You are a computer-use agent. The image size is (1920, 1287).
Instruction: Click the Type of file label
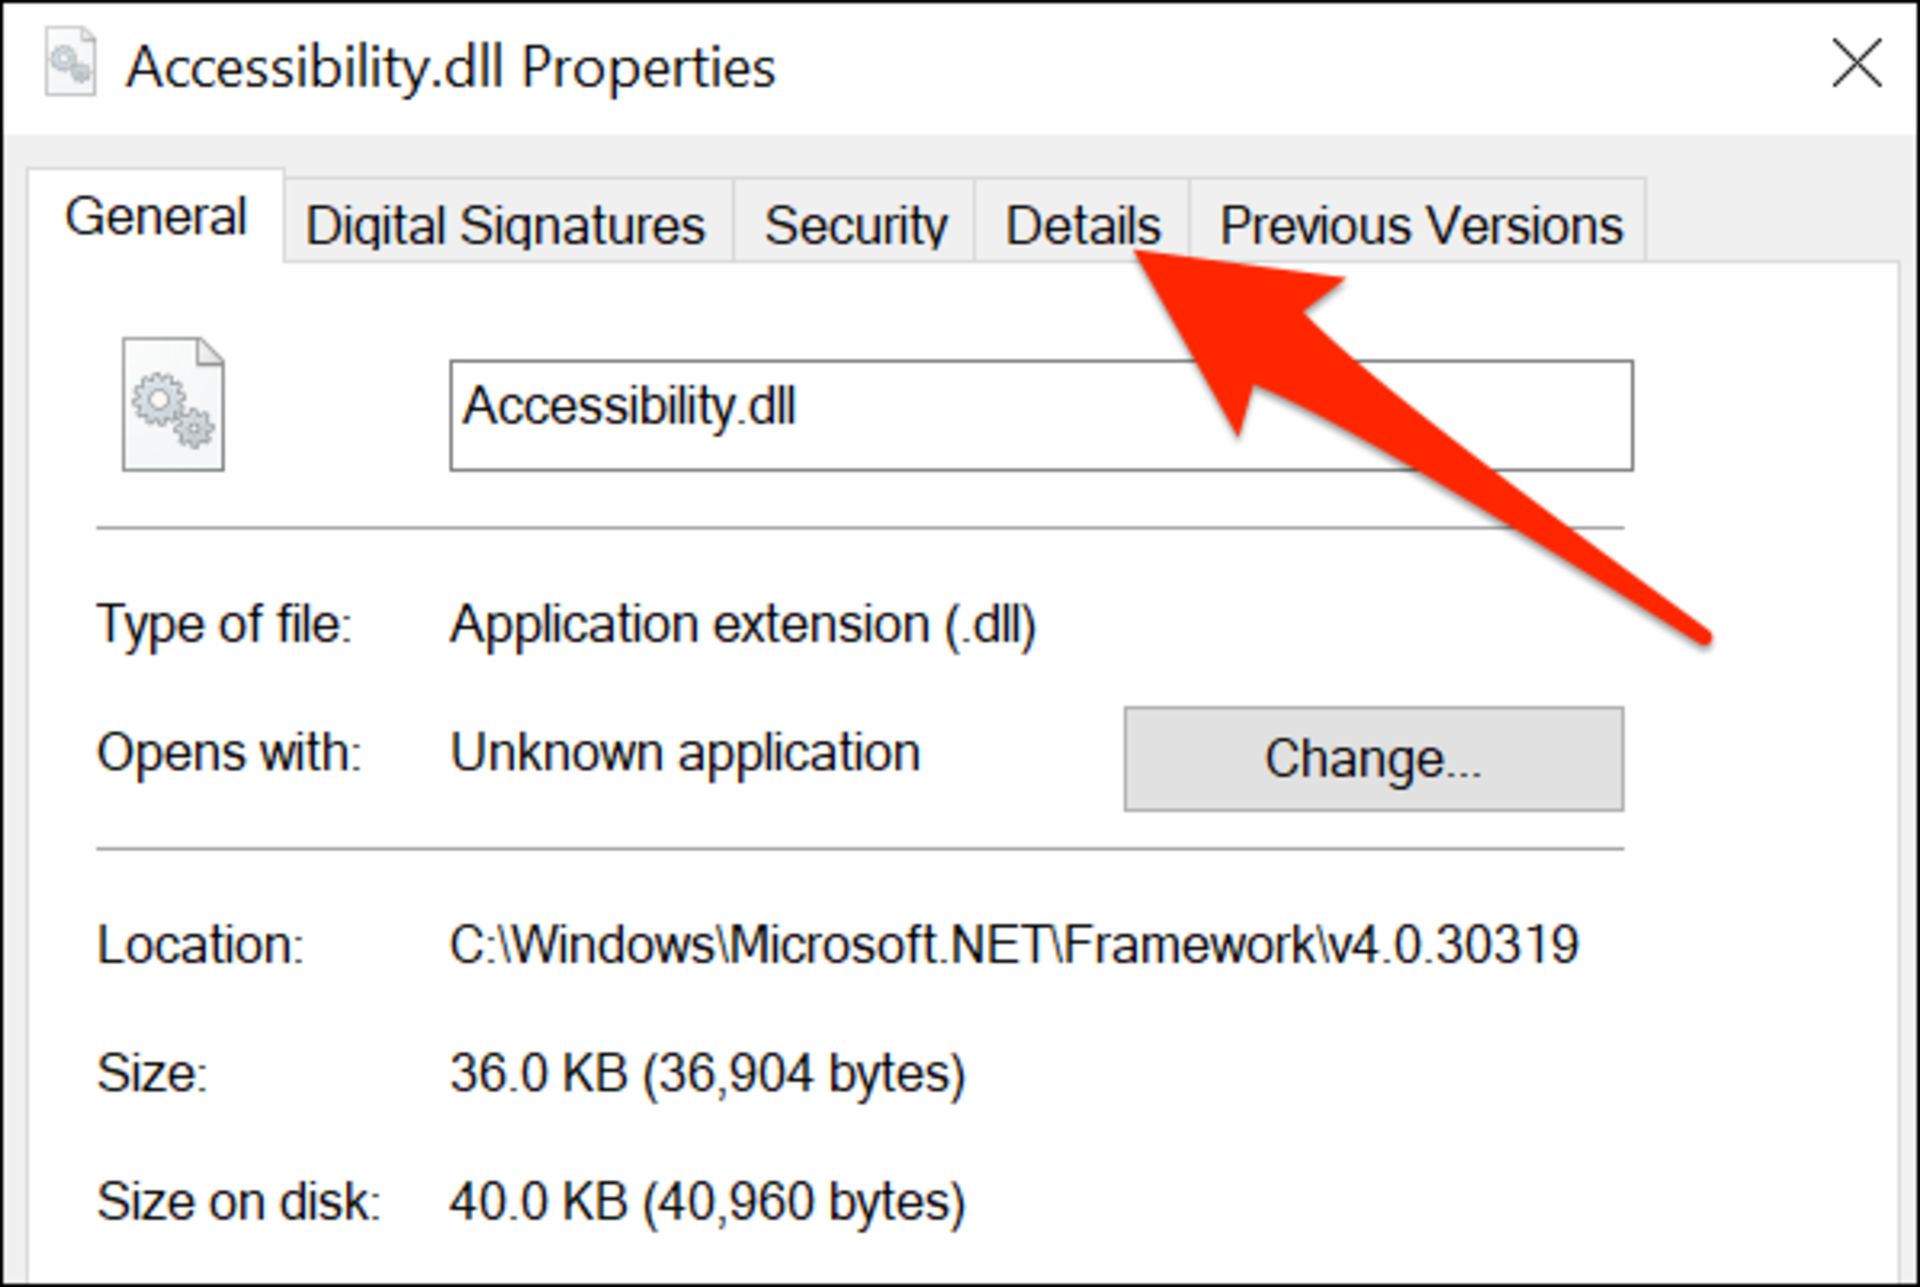(x=224, y=623)
